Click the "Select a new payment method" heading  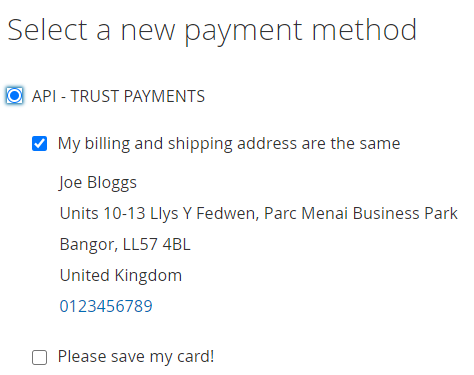point(212,31)
